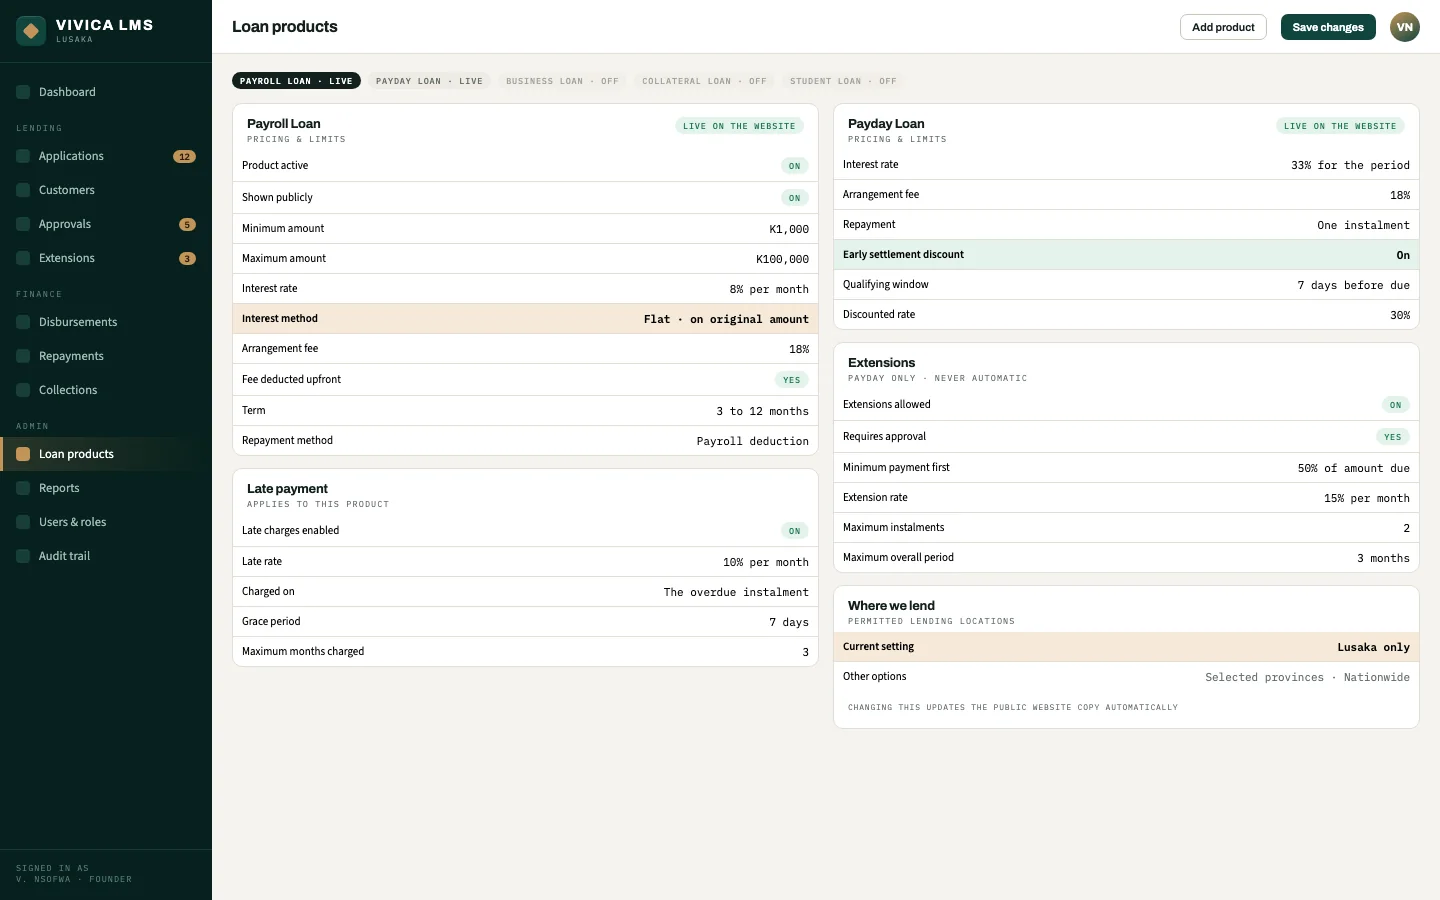
Task: Click the Disbursements sidebar icon
Action: pos(23,322)
